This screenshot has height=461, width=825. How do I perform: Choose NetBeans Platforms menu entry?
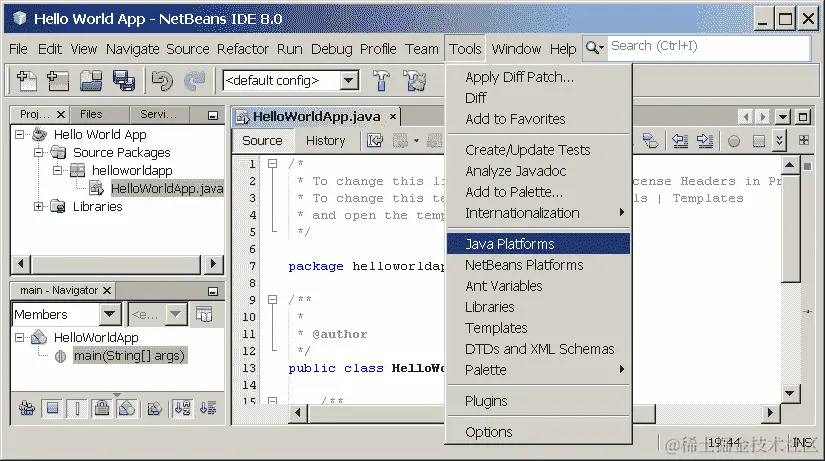538,265
